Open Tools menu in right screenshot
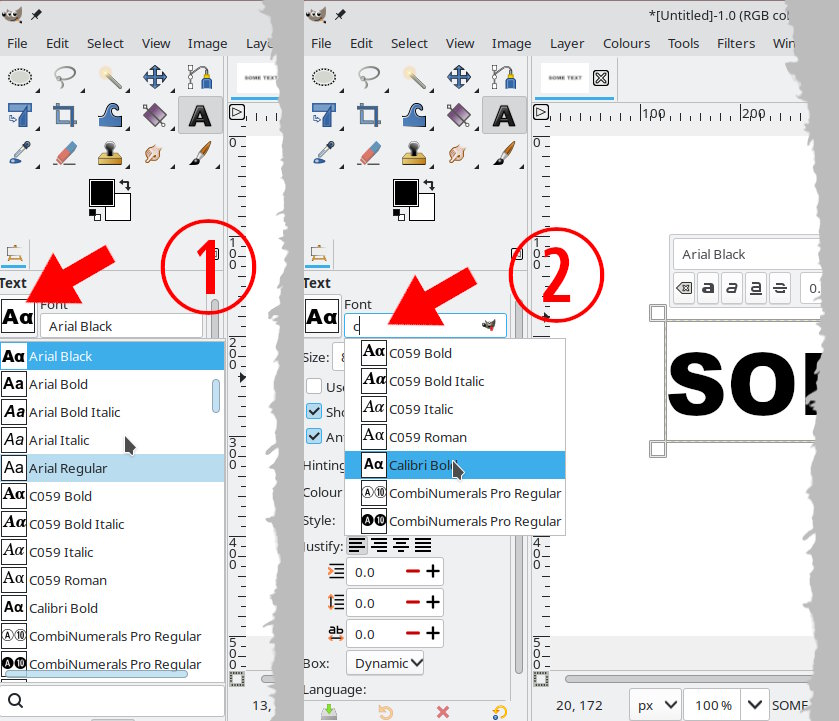Screen dimensions: 839x721 683,43
